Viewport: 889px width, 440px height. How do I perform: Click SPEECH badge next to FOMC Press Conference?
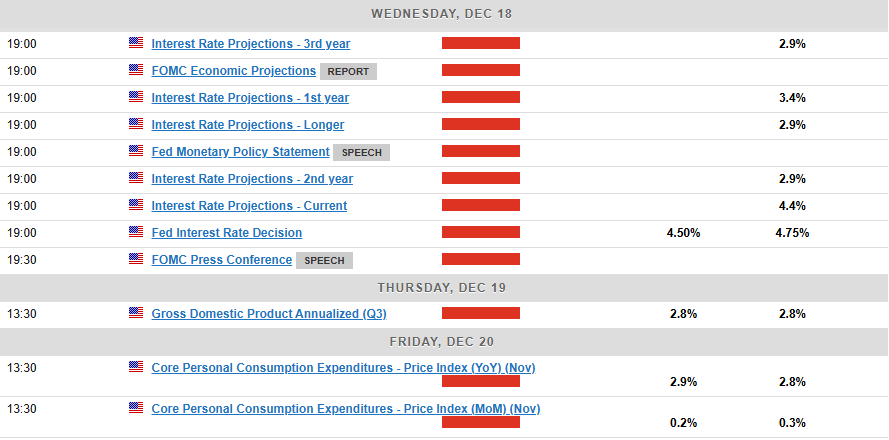click(x=324, y=260)
